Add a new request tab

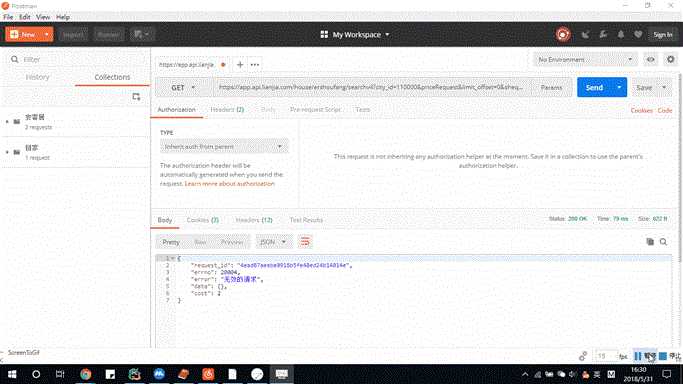pyautogui.click(x=240, y=64)
